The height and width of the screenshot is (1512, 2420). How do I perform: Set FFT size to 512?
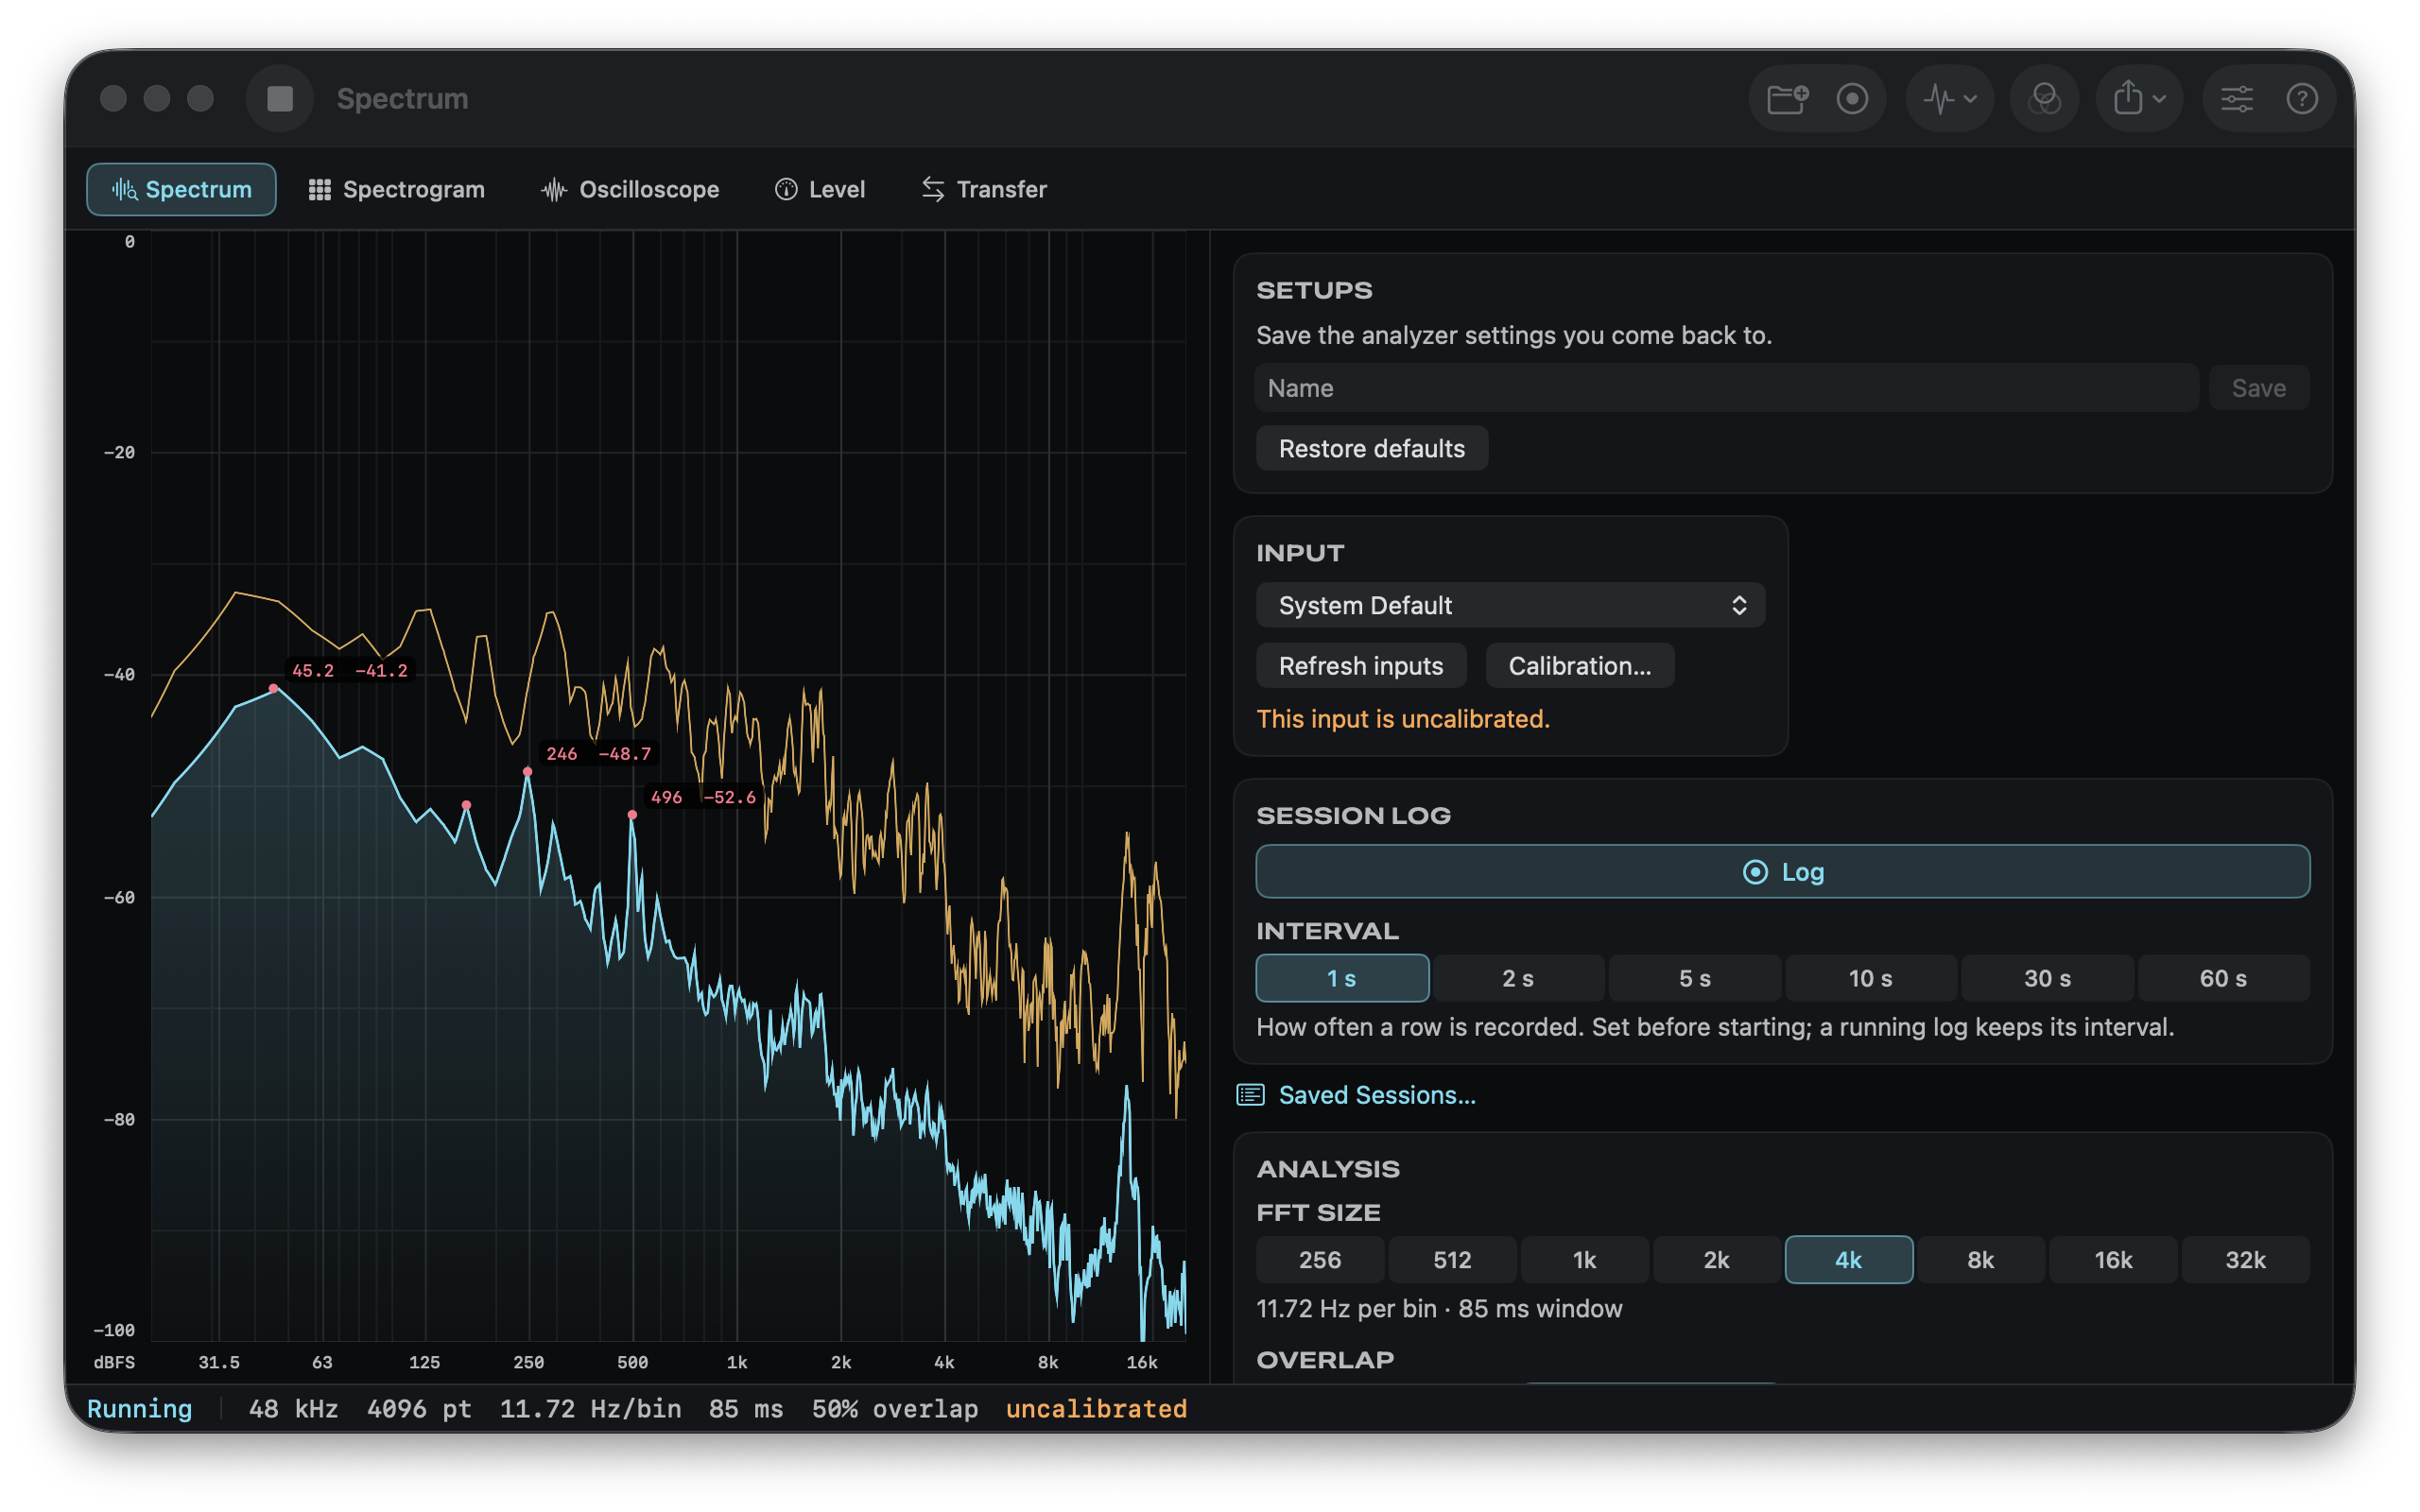1452,1259
